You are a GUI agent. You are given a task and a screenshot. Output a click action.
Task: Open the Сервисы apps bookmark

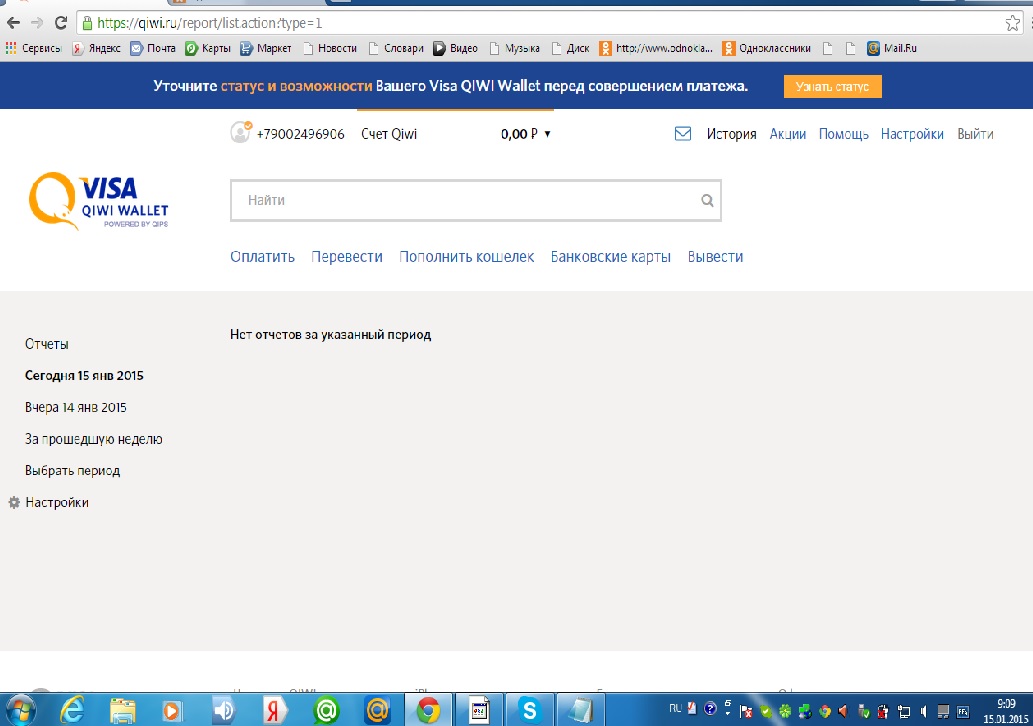tap(33, 48)
